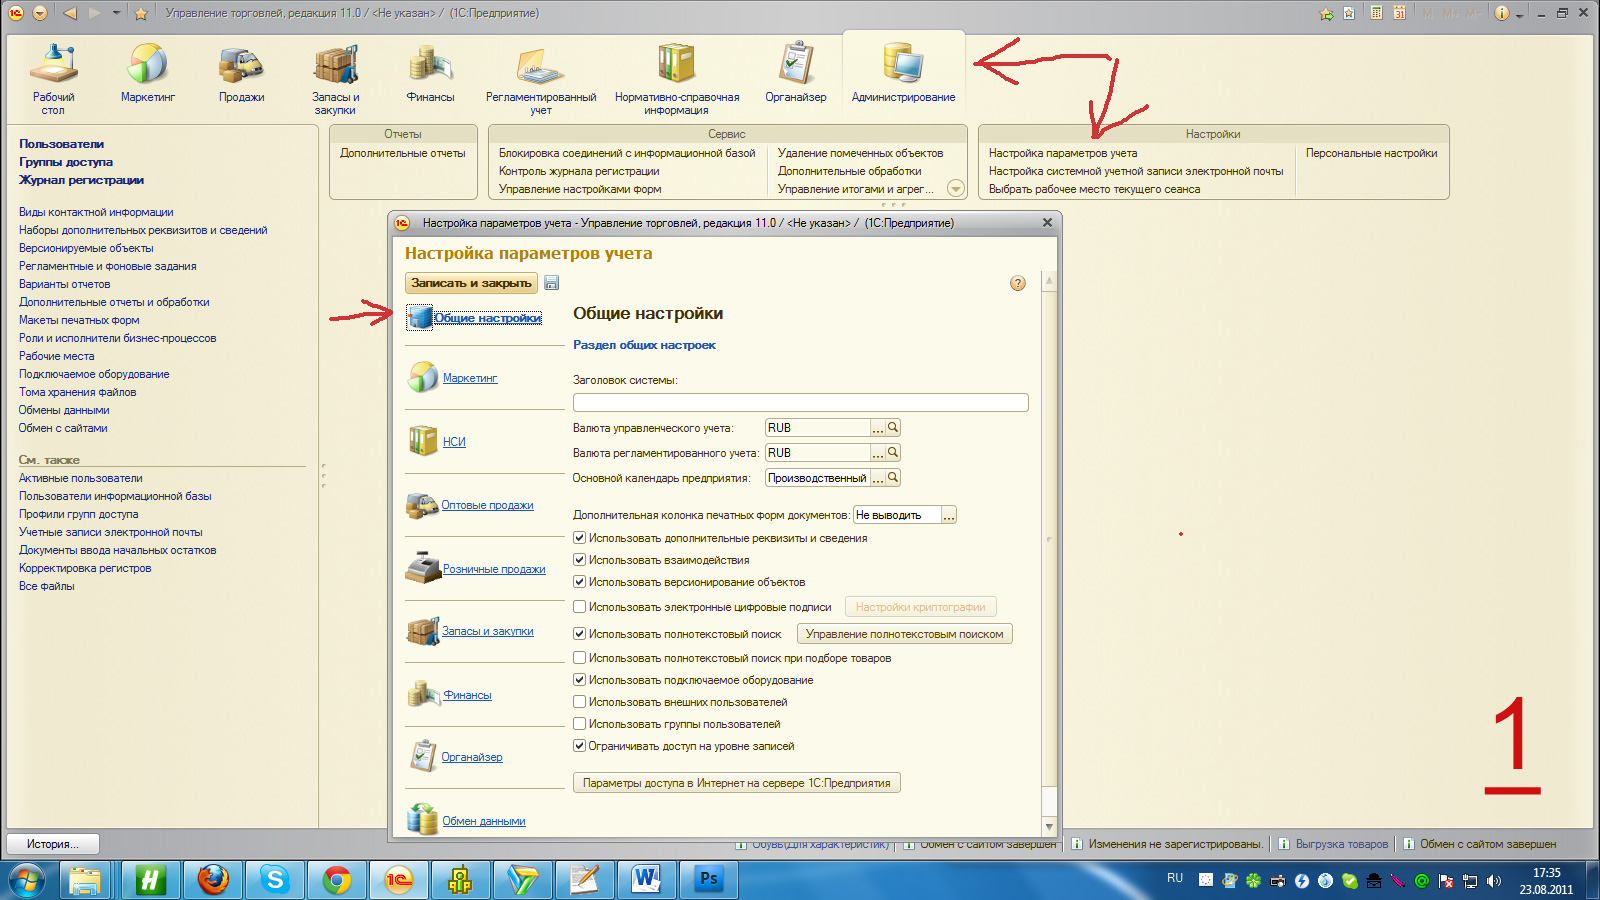
Task: Open Удаление помеченных объектов command
Action: [x=861, y=153]
